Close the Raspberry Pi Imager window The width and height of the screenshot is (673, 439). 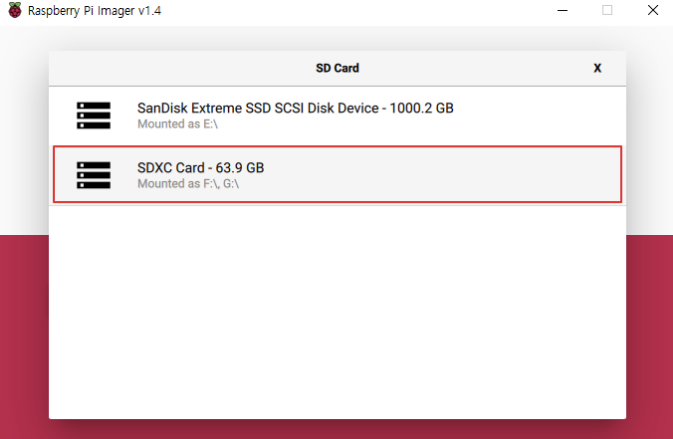click(x=653, y=10)
